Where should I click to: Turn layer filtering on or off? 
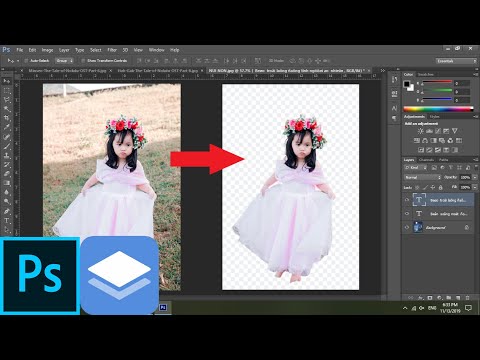pos(475,168)
